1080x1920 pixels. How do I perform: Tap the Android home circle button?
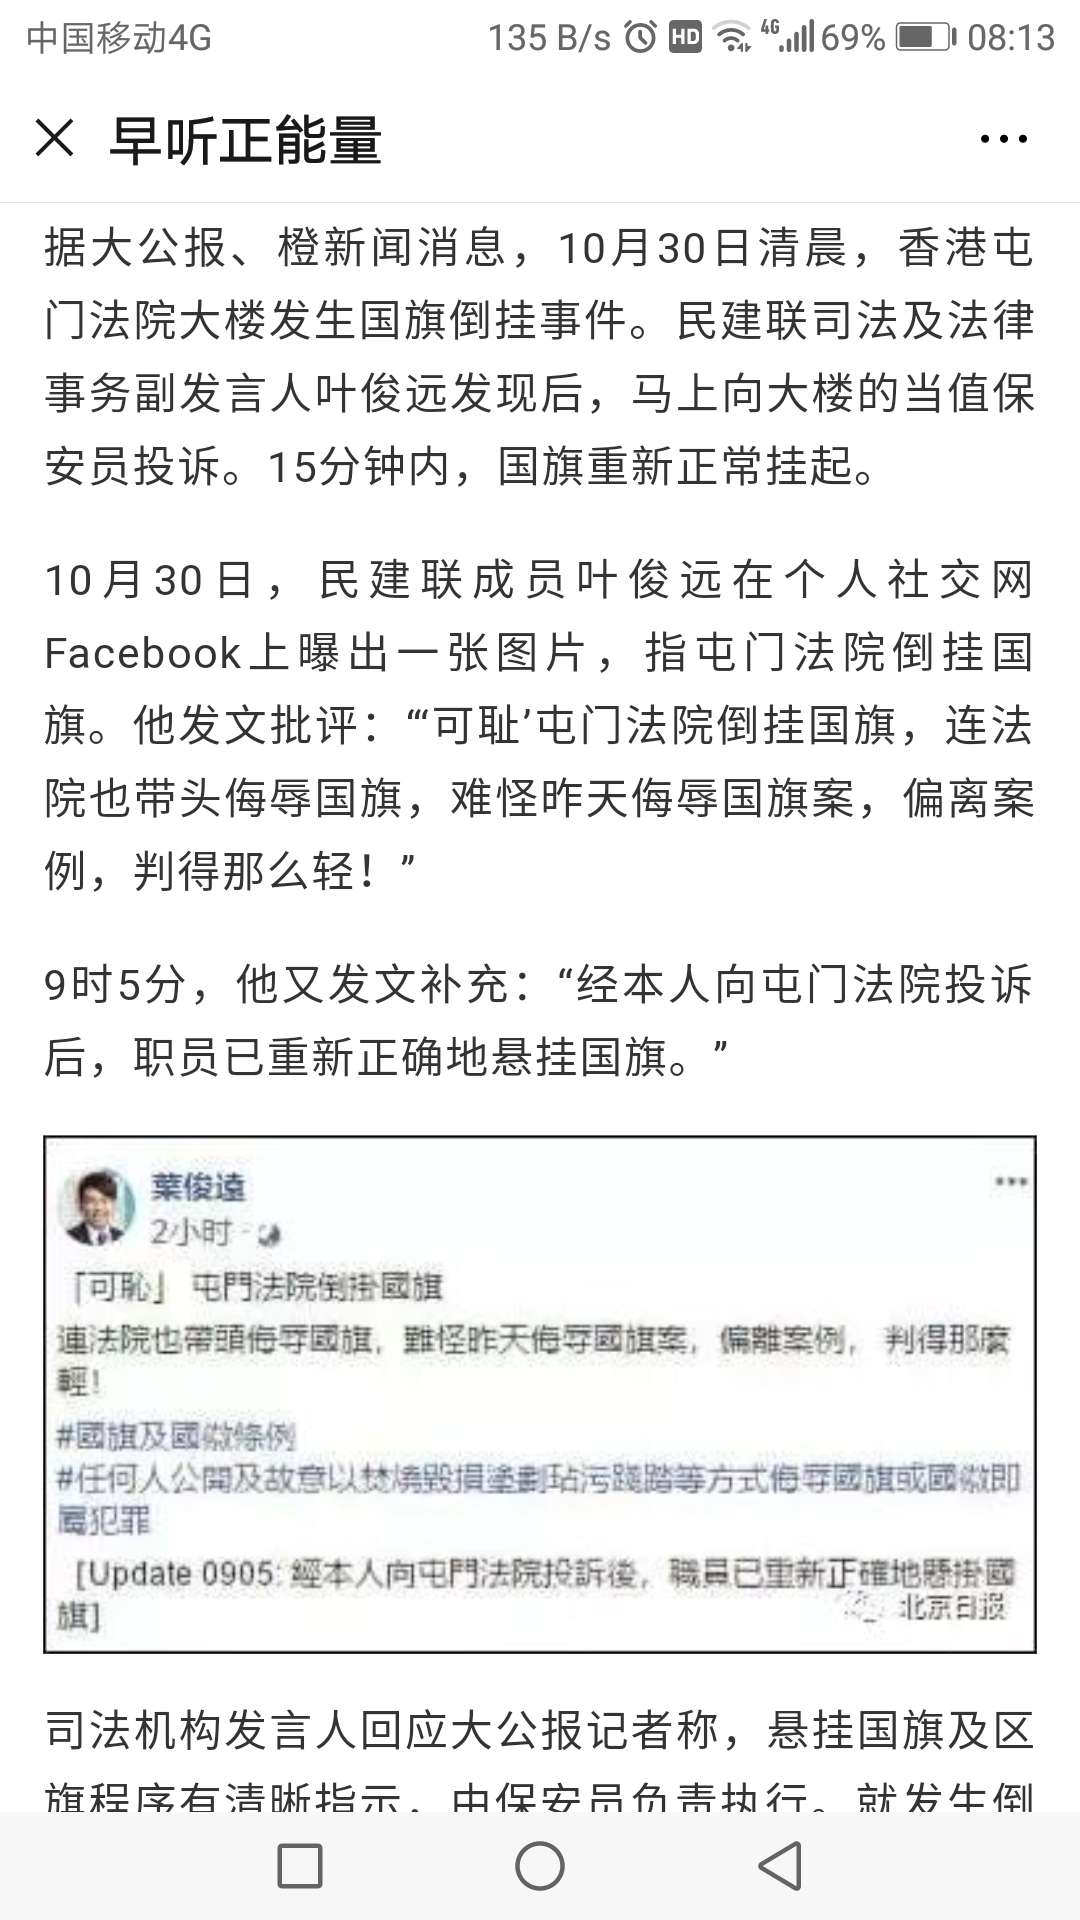(x=540, y=1865)
